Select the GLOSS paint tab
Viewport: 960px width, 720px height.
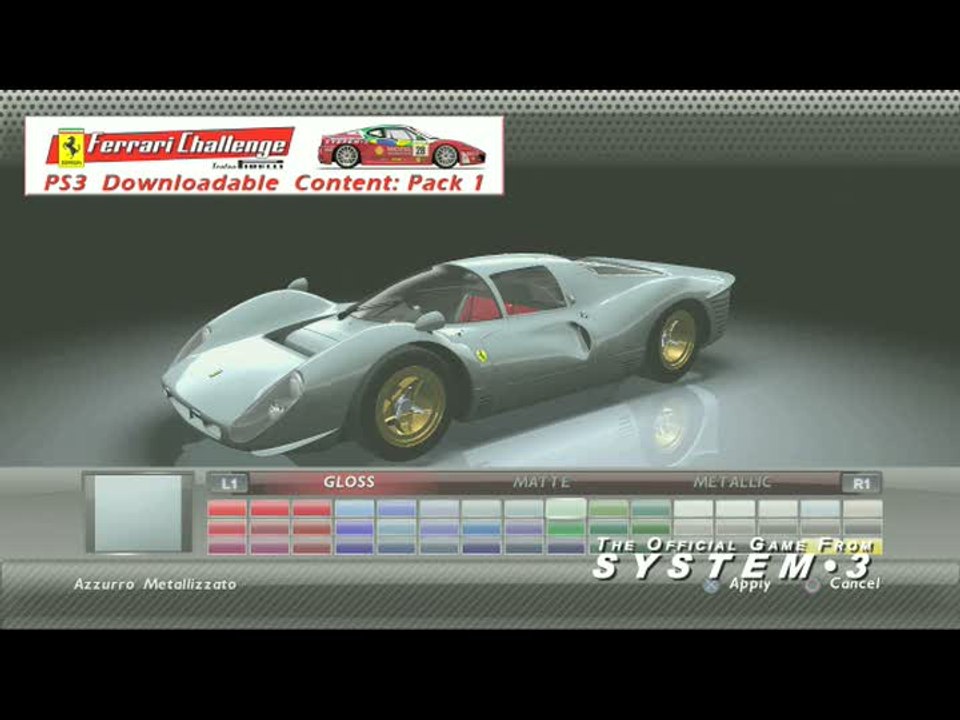coord(349,482)
